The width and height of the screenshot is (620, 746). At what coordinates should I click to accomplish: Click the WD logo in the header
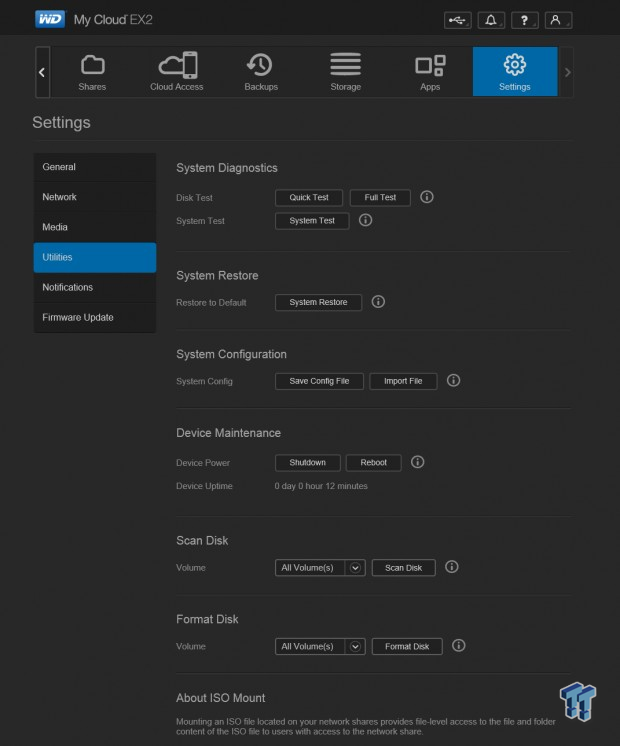click(x=50, y=19)
